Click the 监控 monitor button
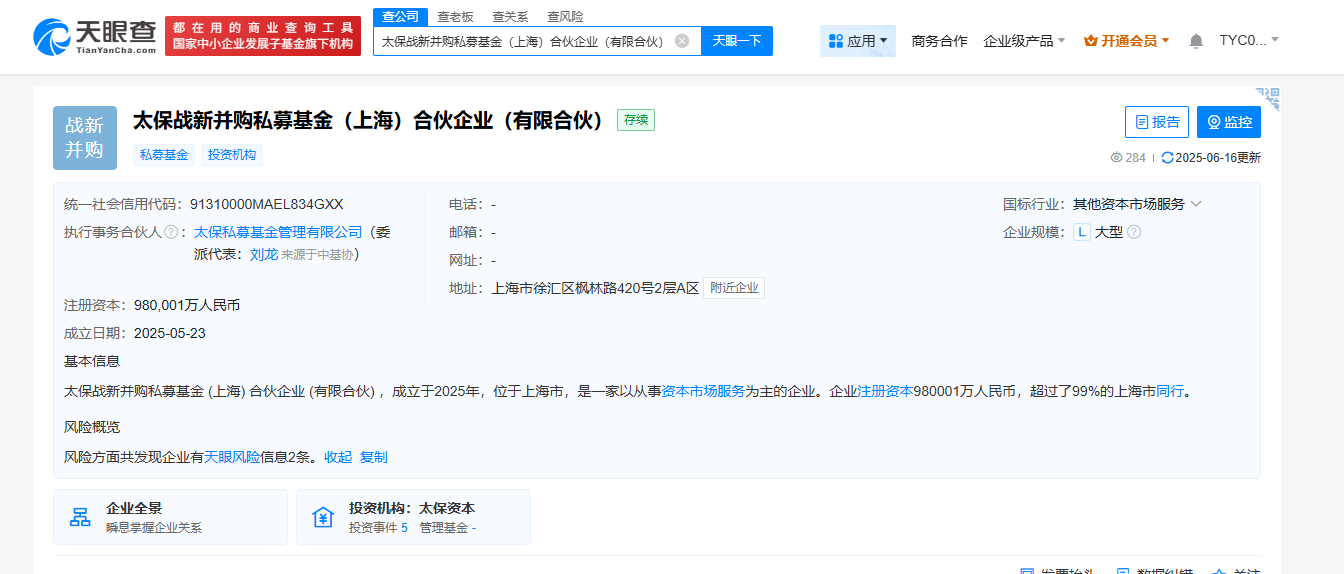Image resolution: width=1344 pixels, height=574 pixels. click(1228, 122)
